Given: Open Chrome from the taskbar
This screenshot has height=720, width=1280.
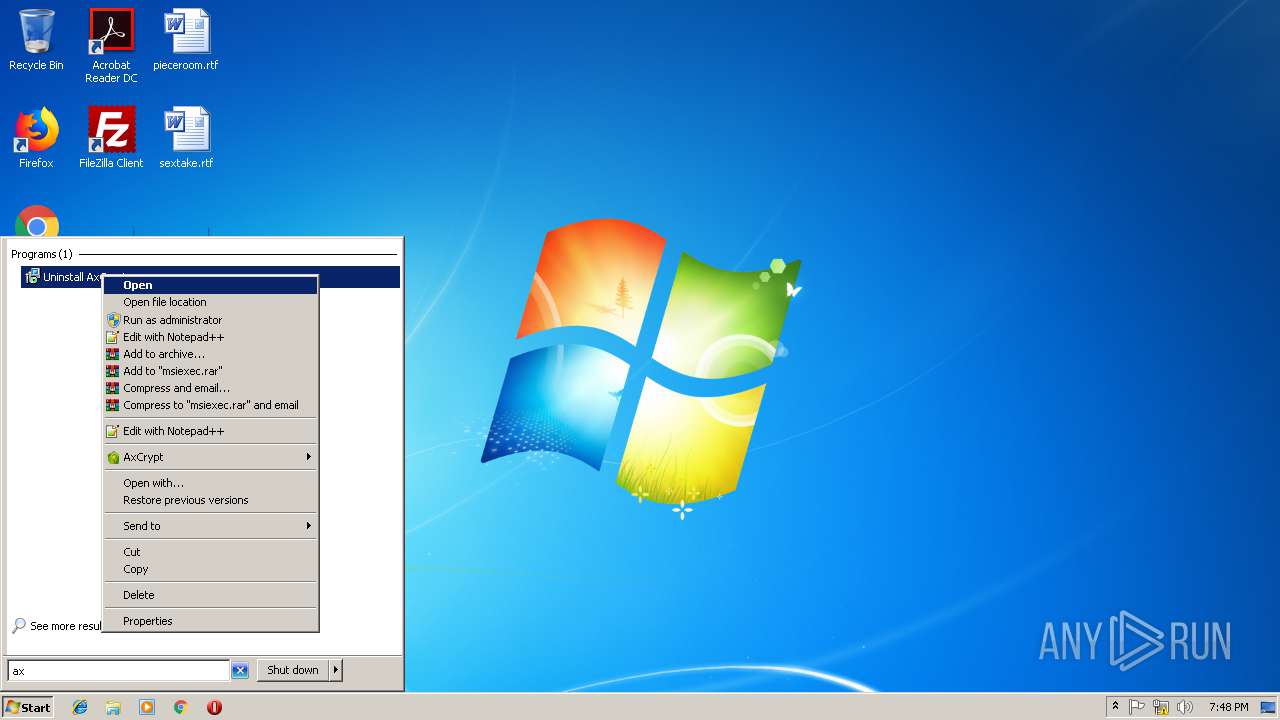Looking at the screenshot, I should pos(181,707).
